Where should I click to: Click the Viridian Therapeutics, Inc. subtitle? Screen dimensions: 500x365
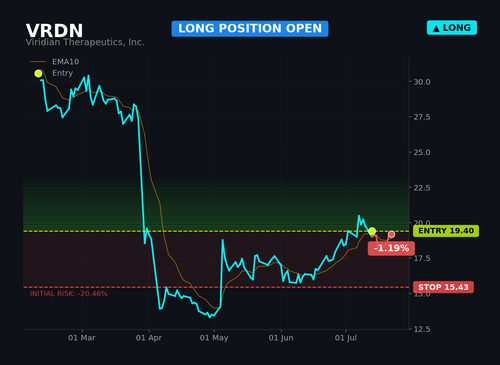[85, 42]
